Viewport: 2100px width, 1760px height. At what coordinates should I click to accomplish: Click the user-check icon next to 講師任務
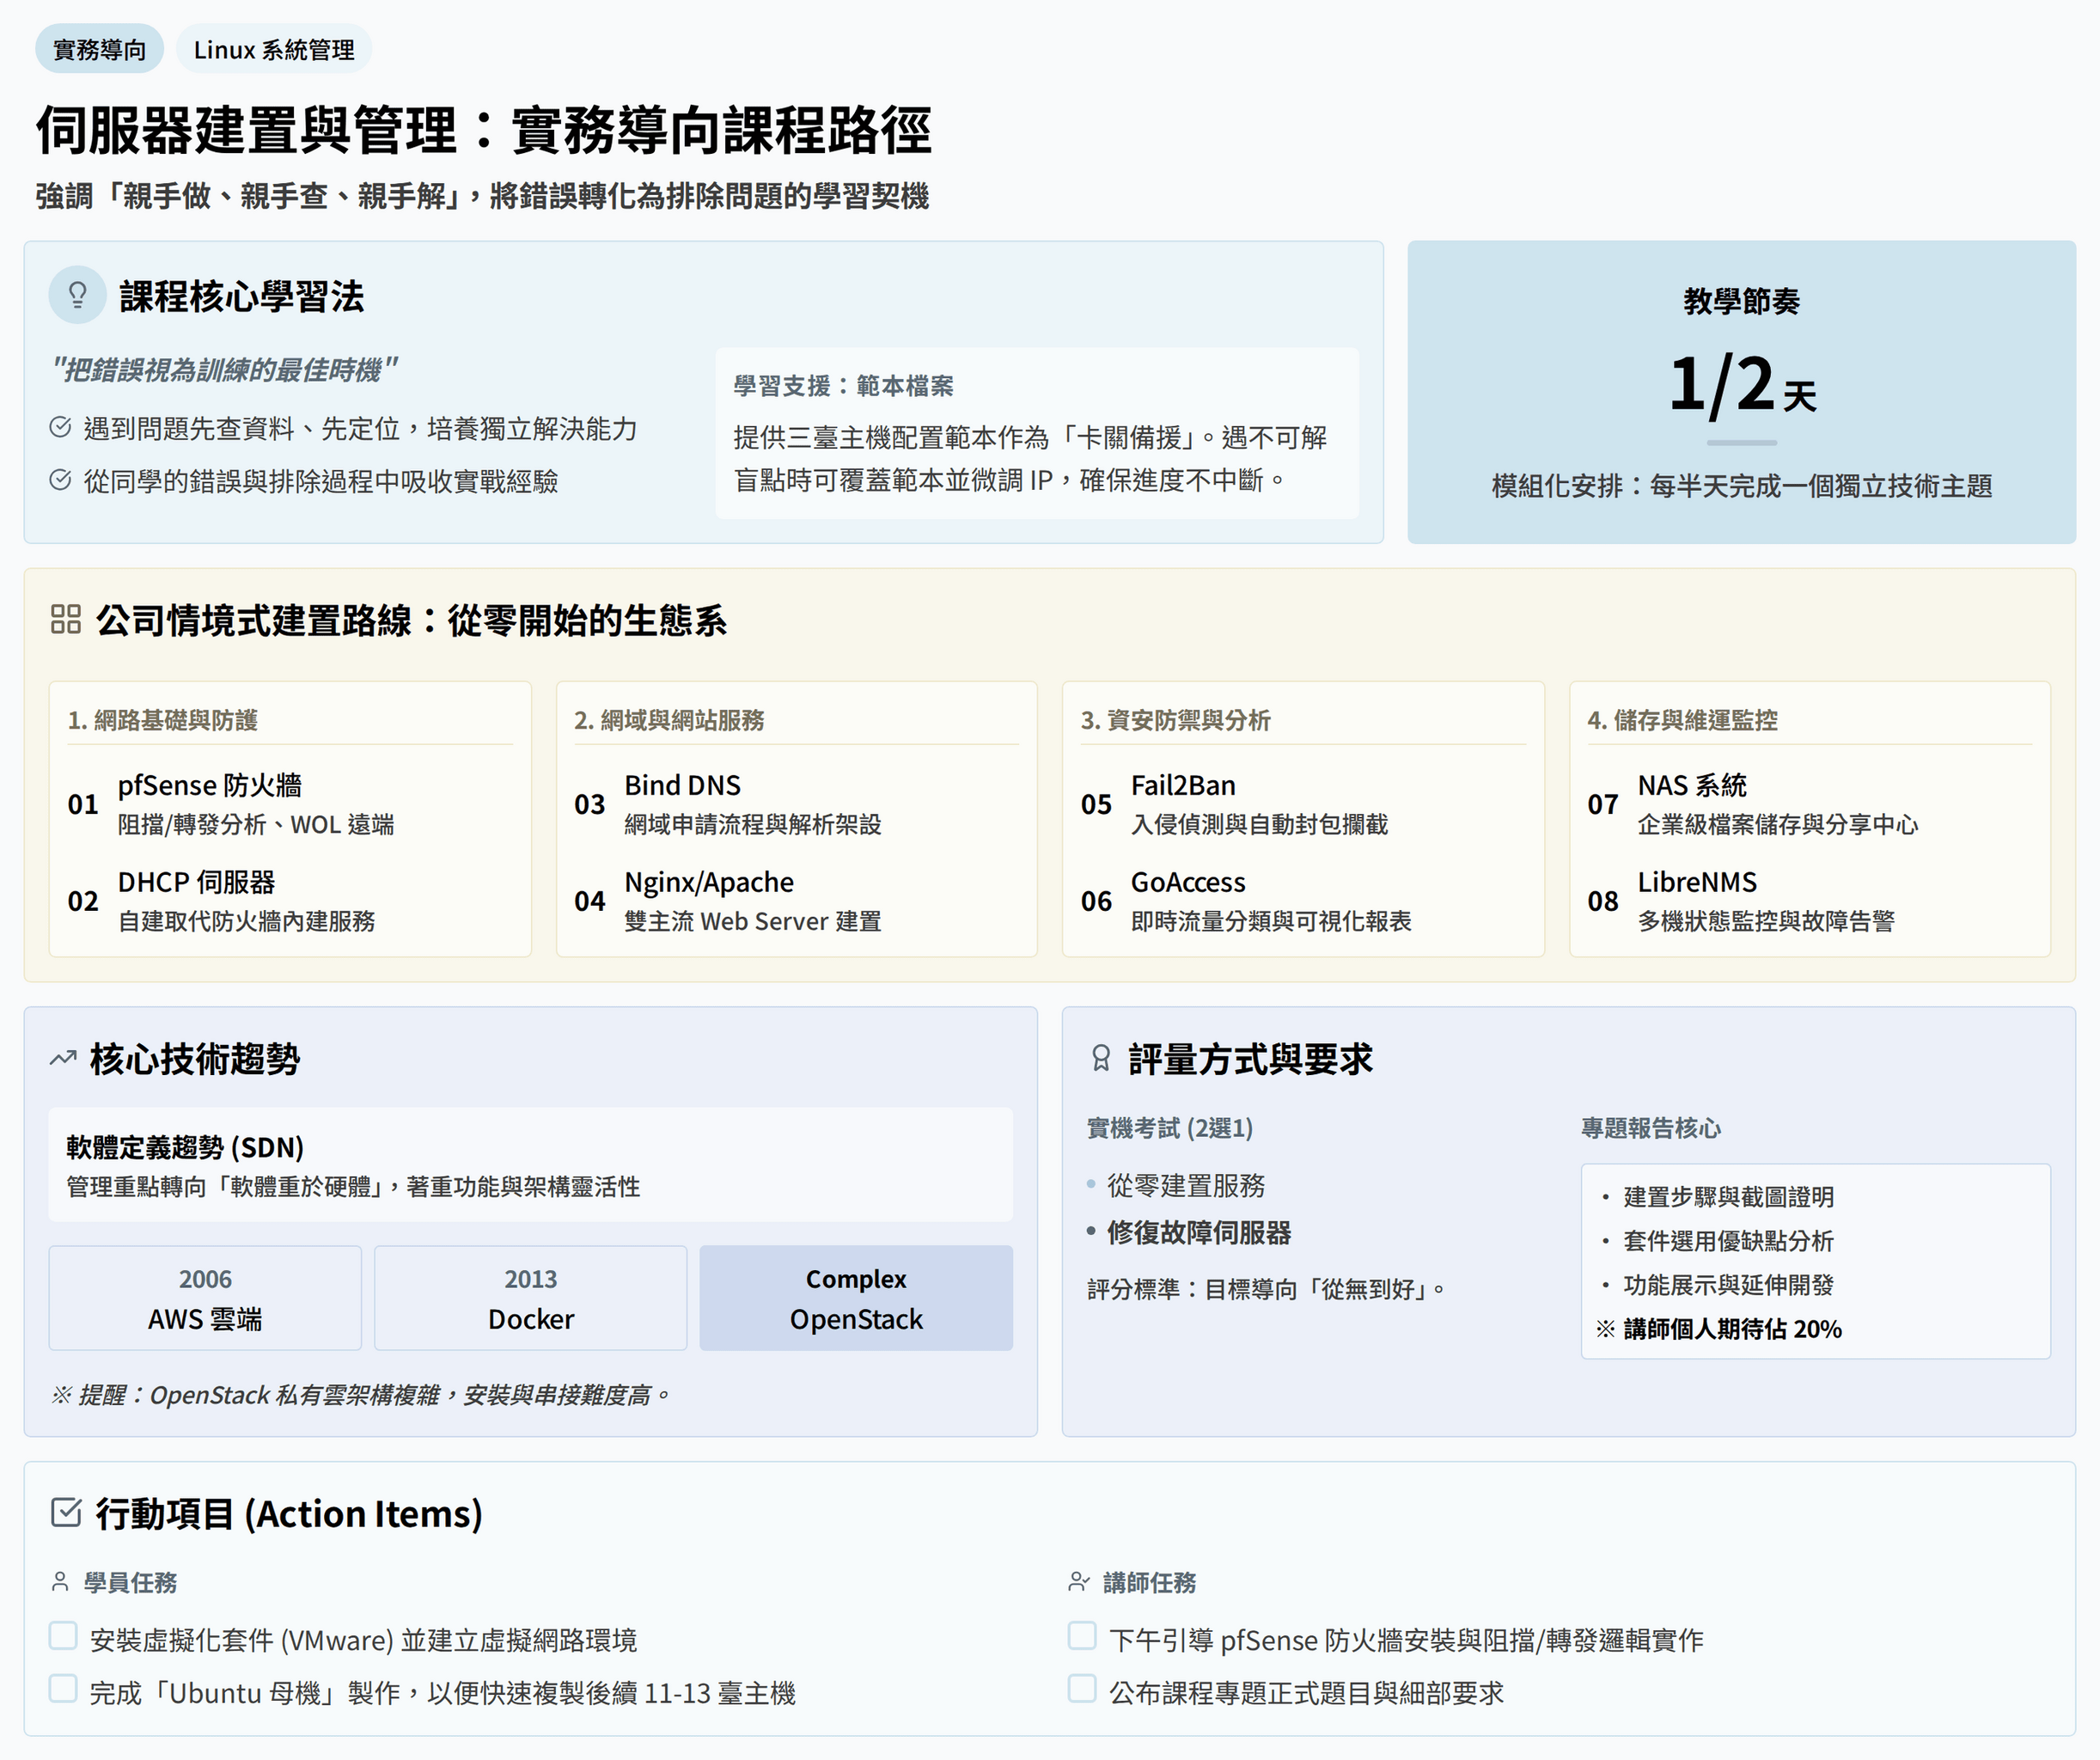1078,1581
